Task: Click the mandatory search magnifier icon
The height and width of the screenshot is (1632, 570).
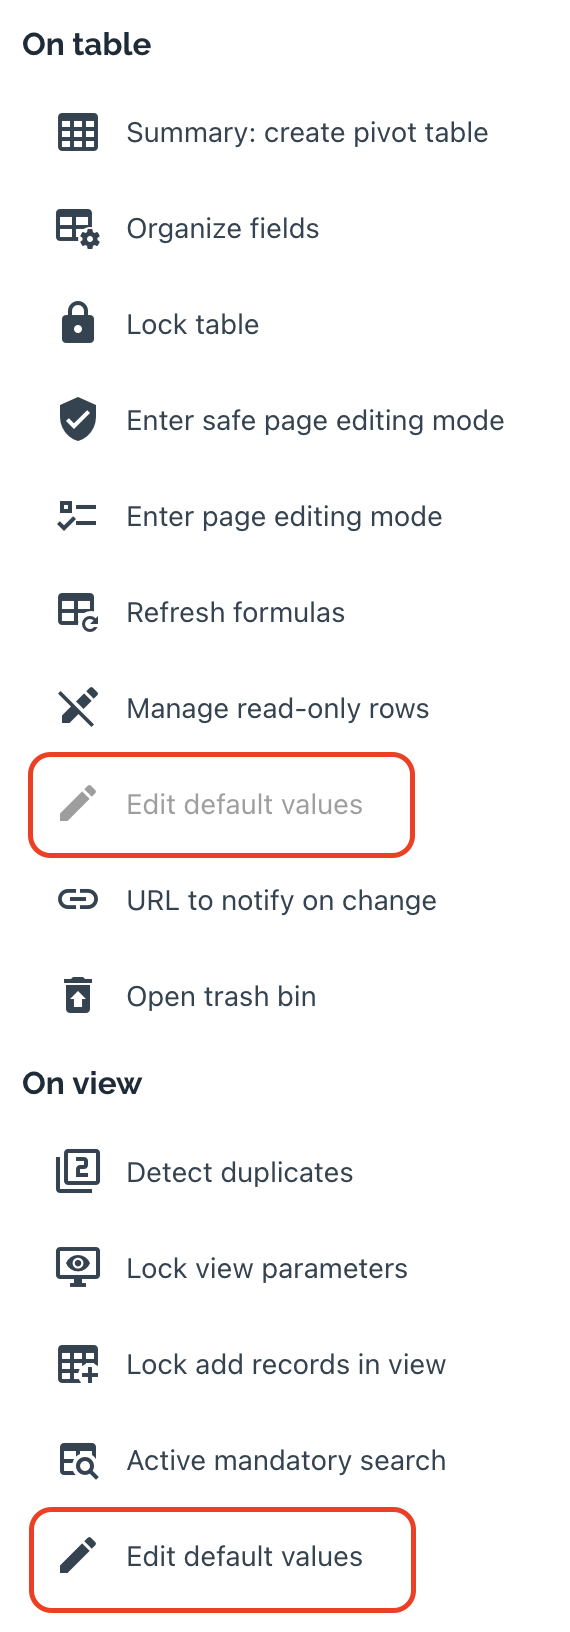Action: point(78,1460)
